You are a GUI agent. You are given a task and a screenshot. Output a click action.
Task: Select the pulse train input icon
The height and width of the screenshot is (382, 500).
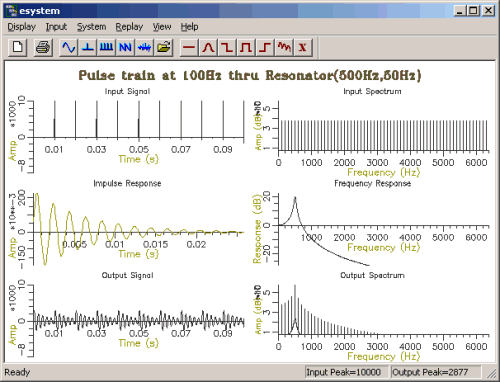(106, 47)
